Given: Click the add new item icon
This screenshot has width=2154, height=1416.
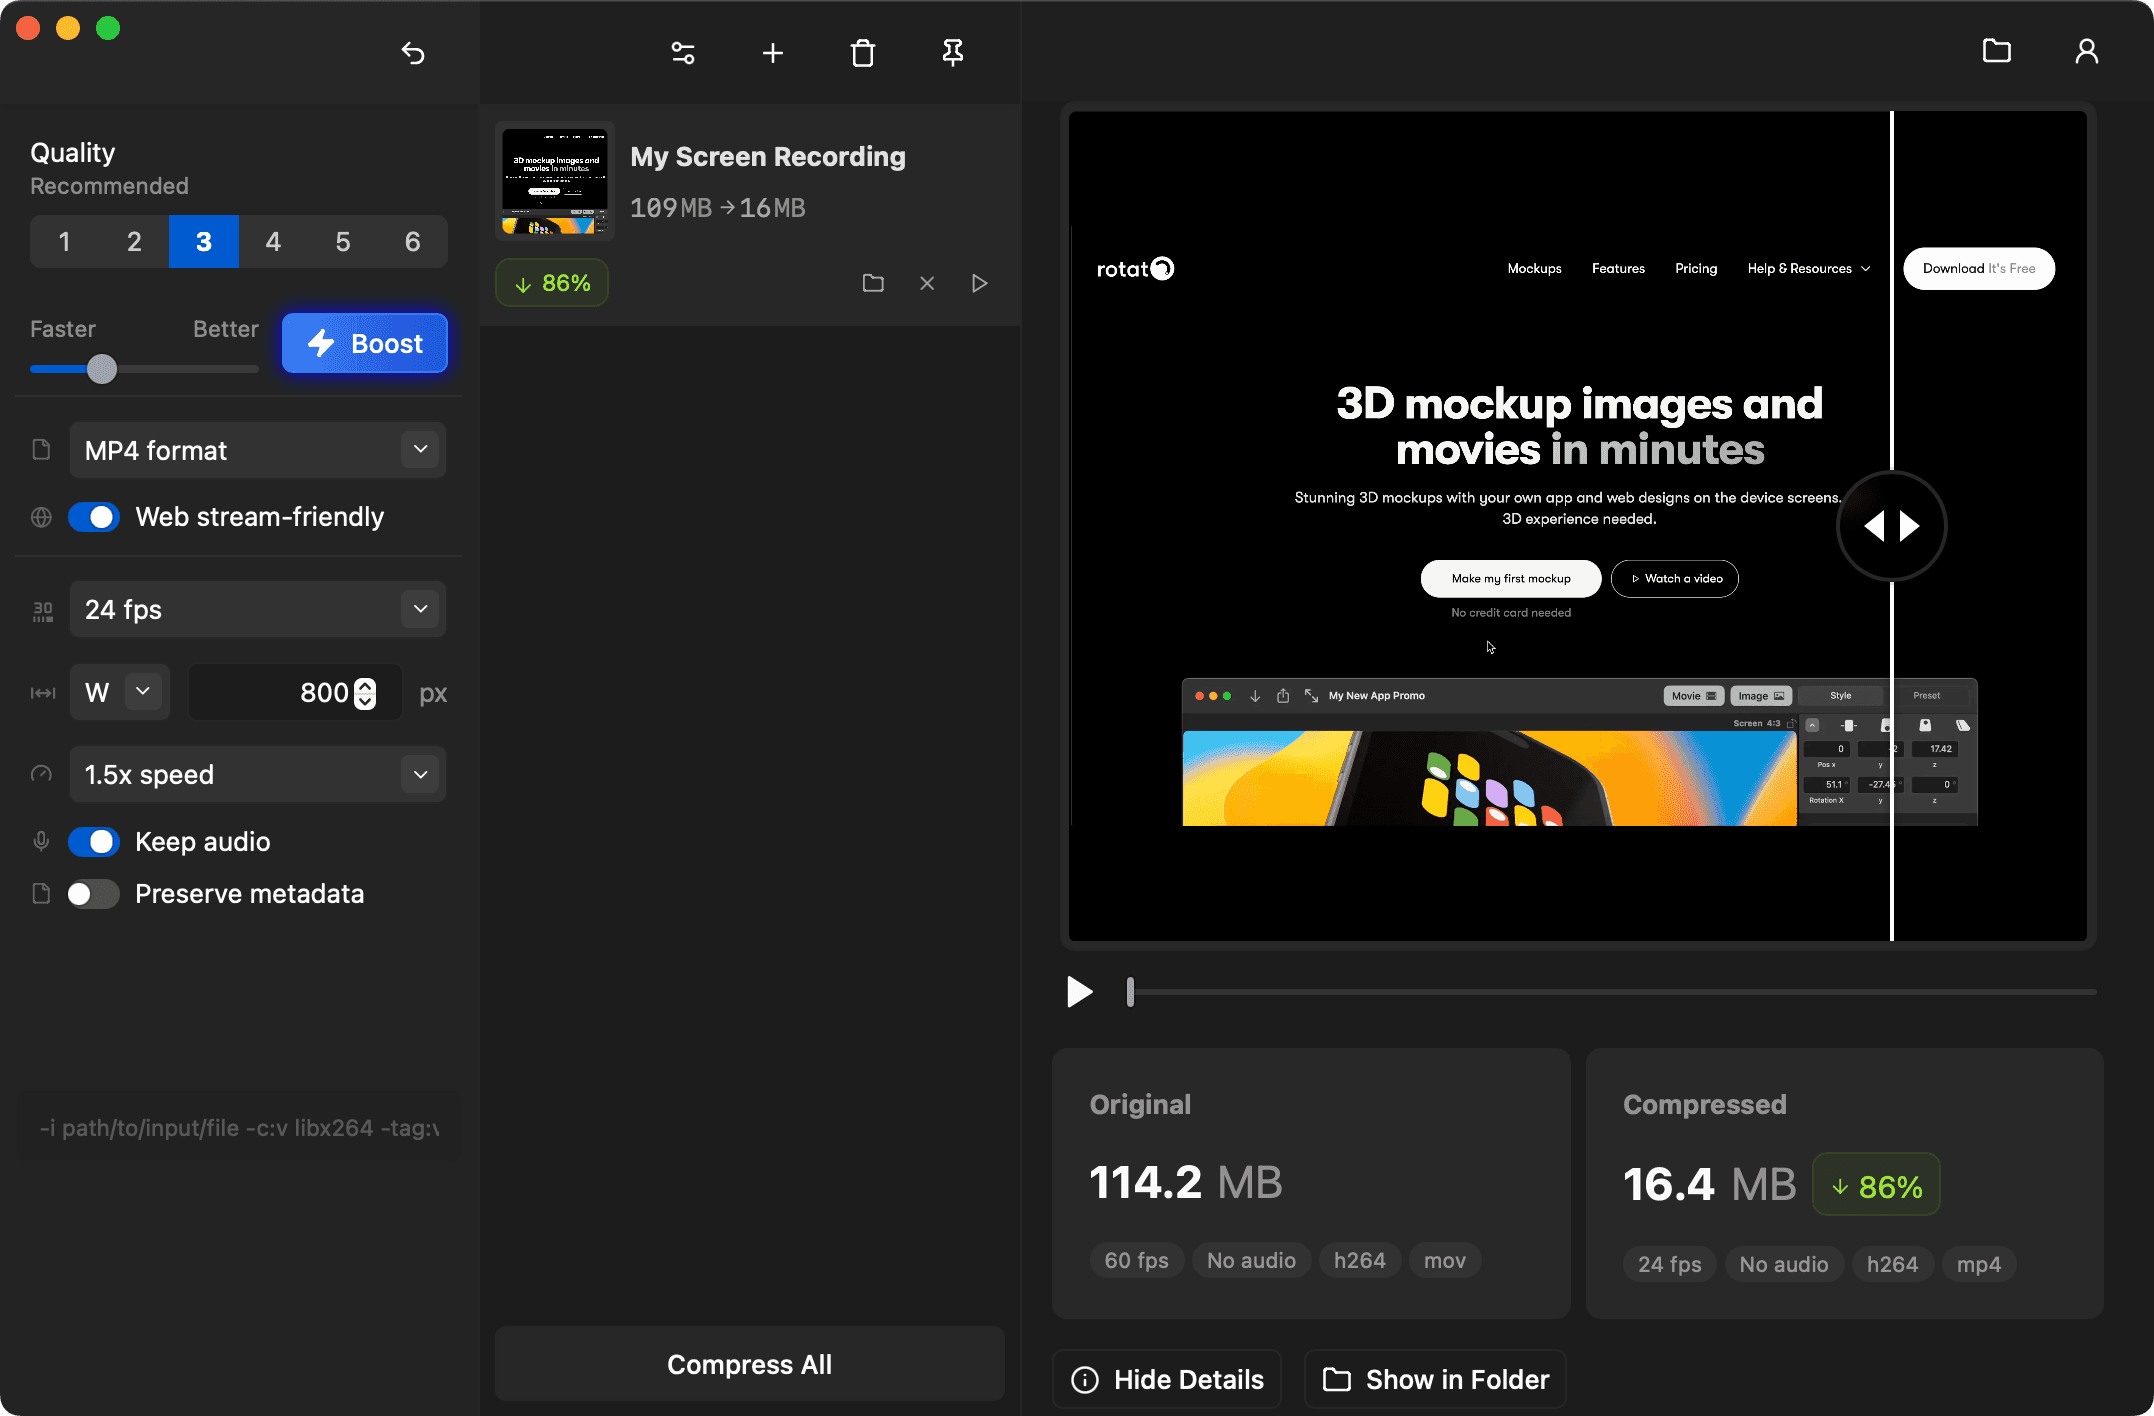Looking at the screenshot, I should point(773,52).
